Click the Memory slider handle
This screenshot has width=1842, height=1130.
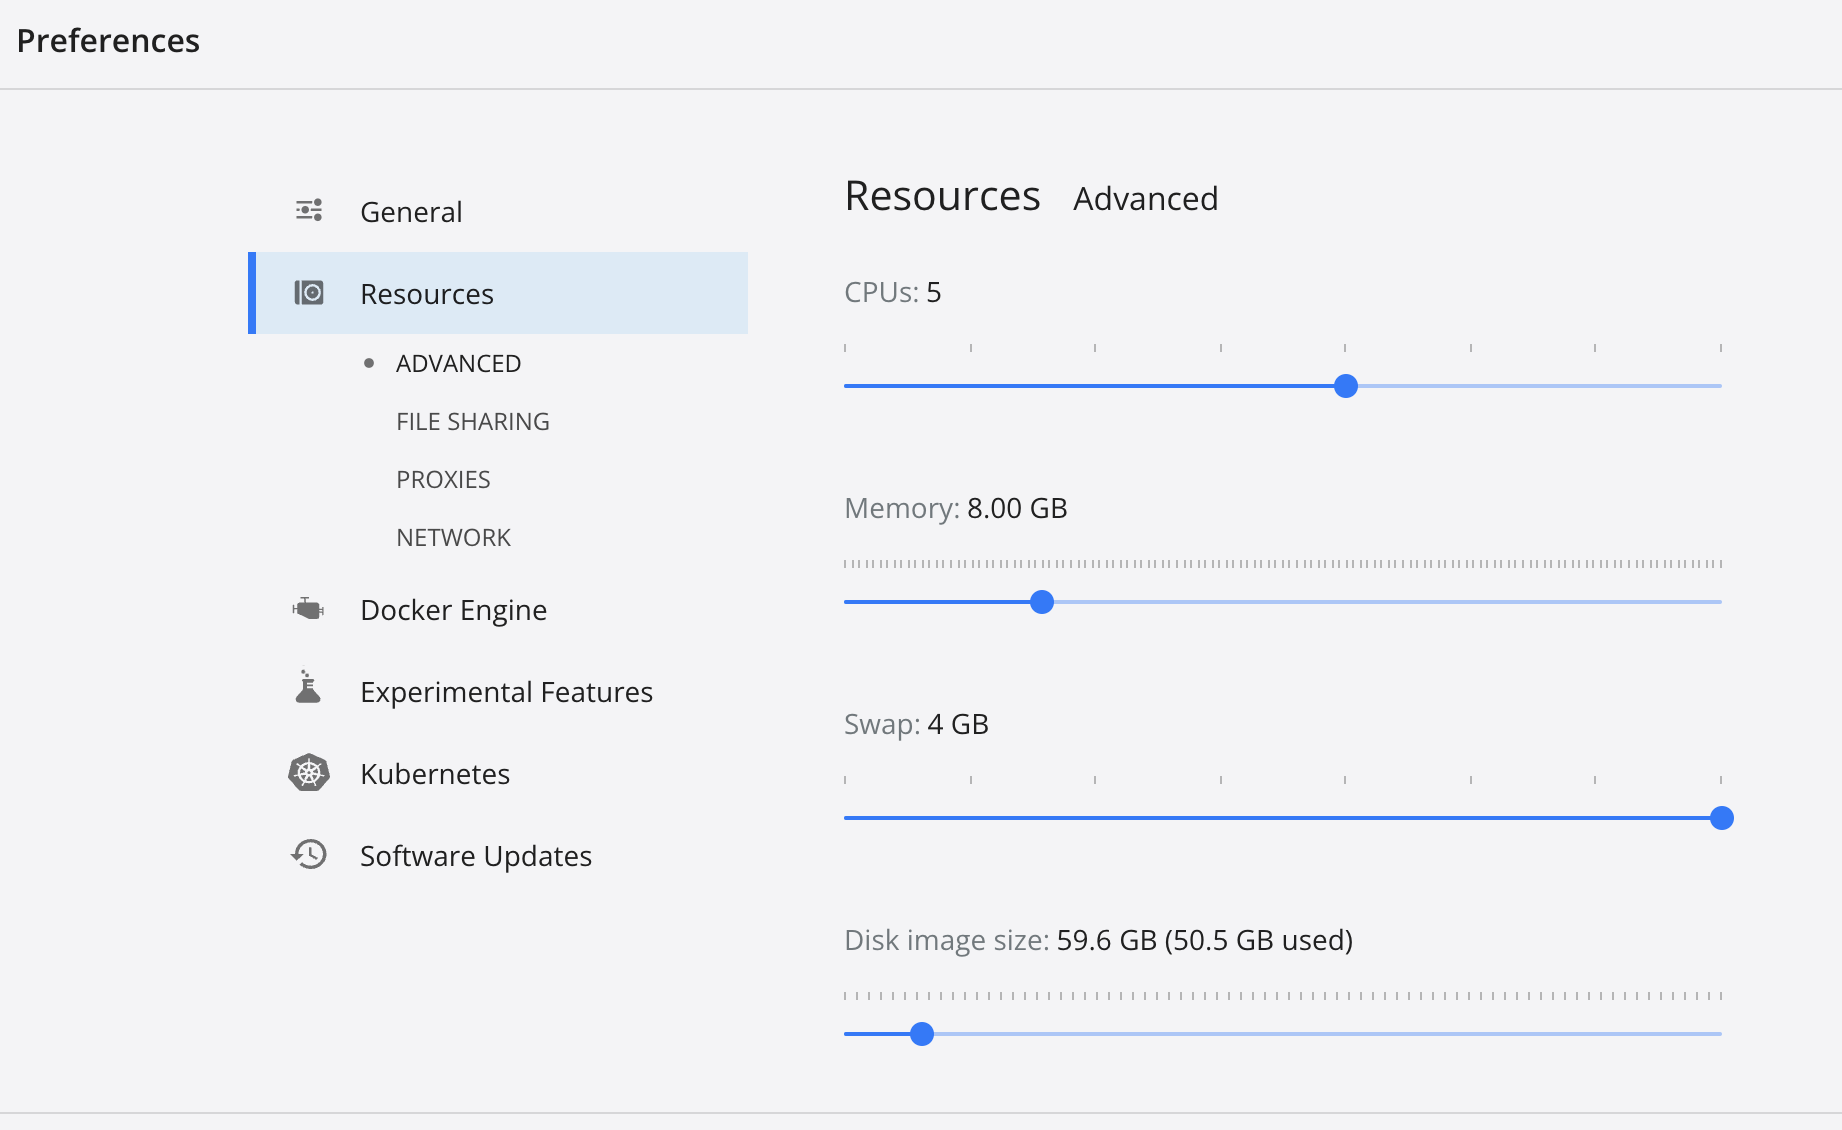(1042, 602)
